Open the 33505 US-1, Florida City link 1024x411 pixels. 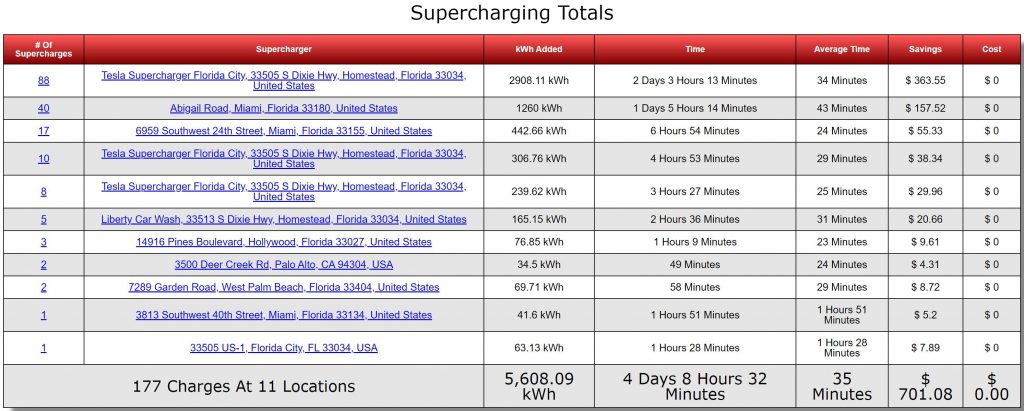click(x=283, y=348)
